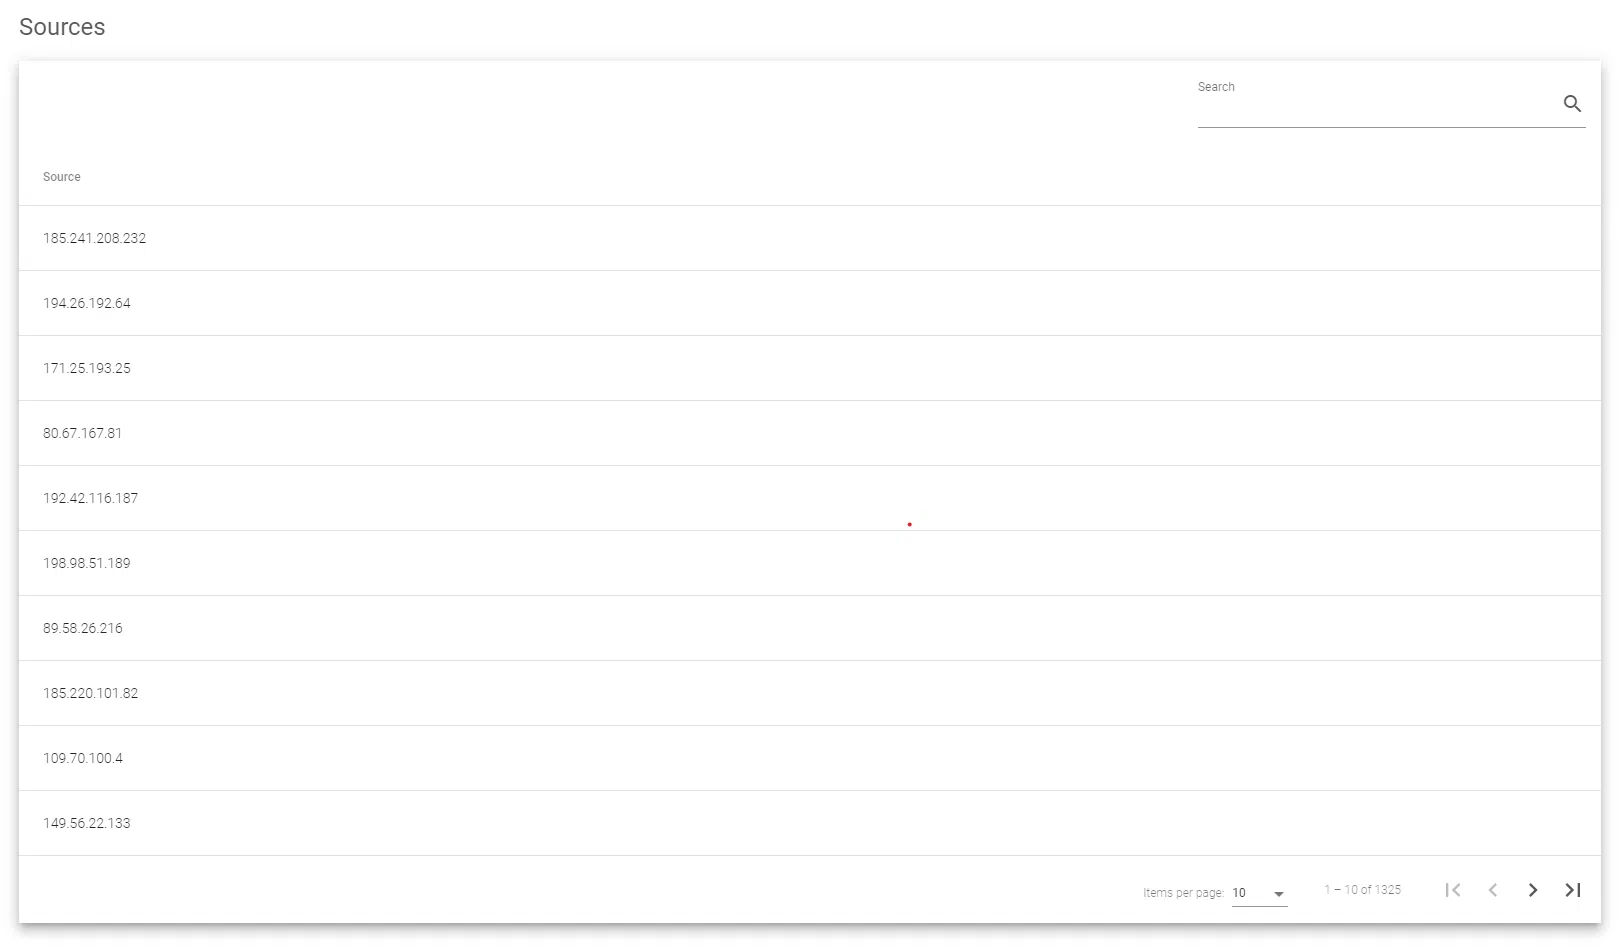Click the Search input field
The width and height of the screenshot is (1619, 948).
tap(1377, 108)
